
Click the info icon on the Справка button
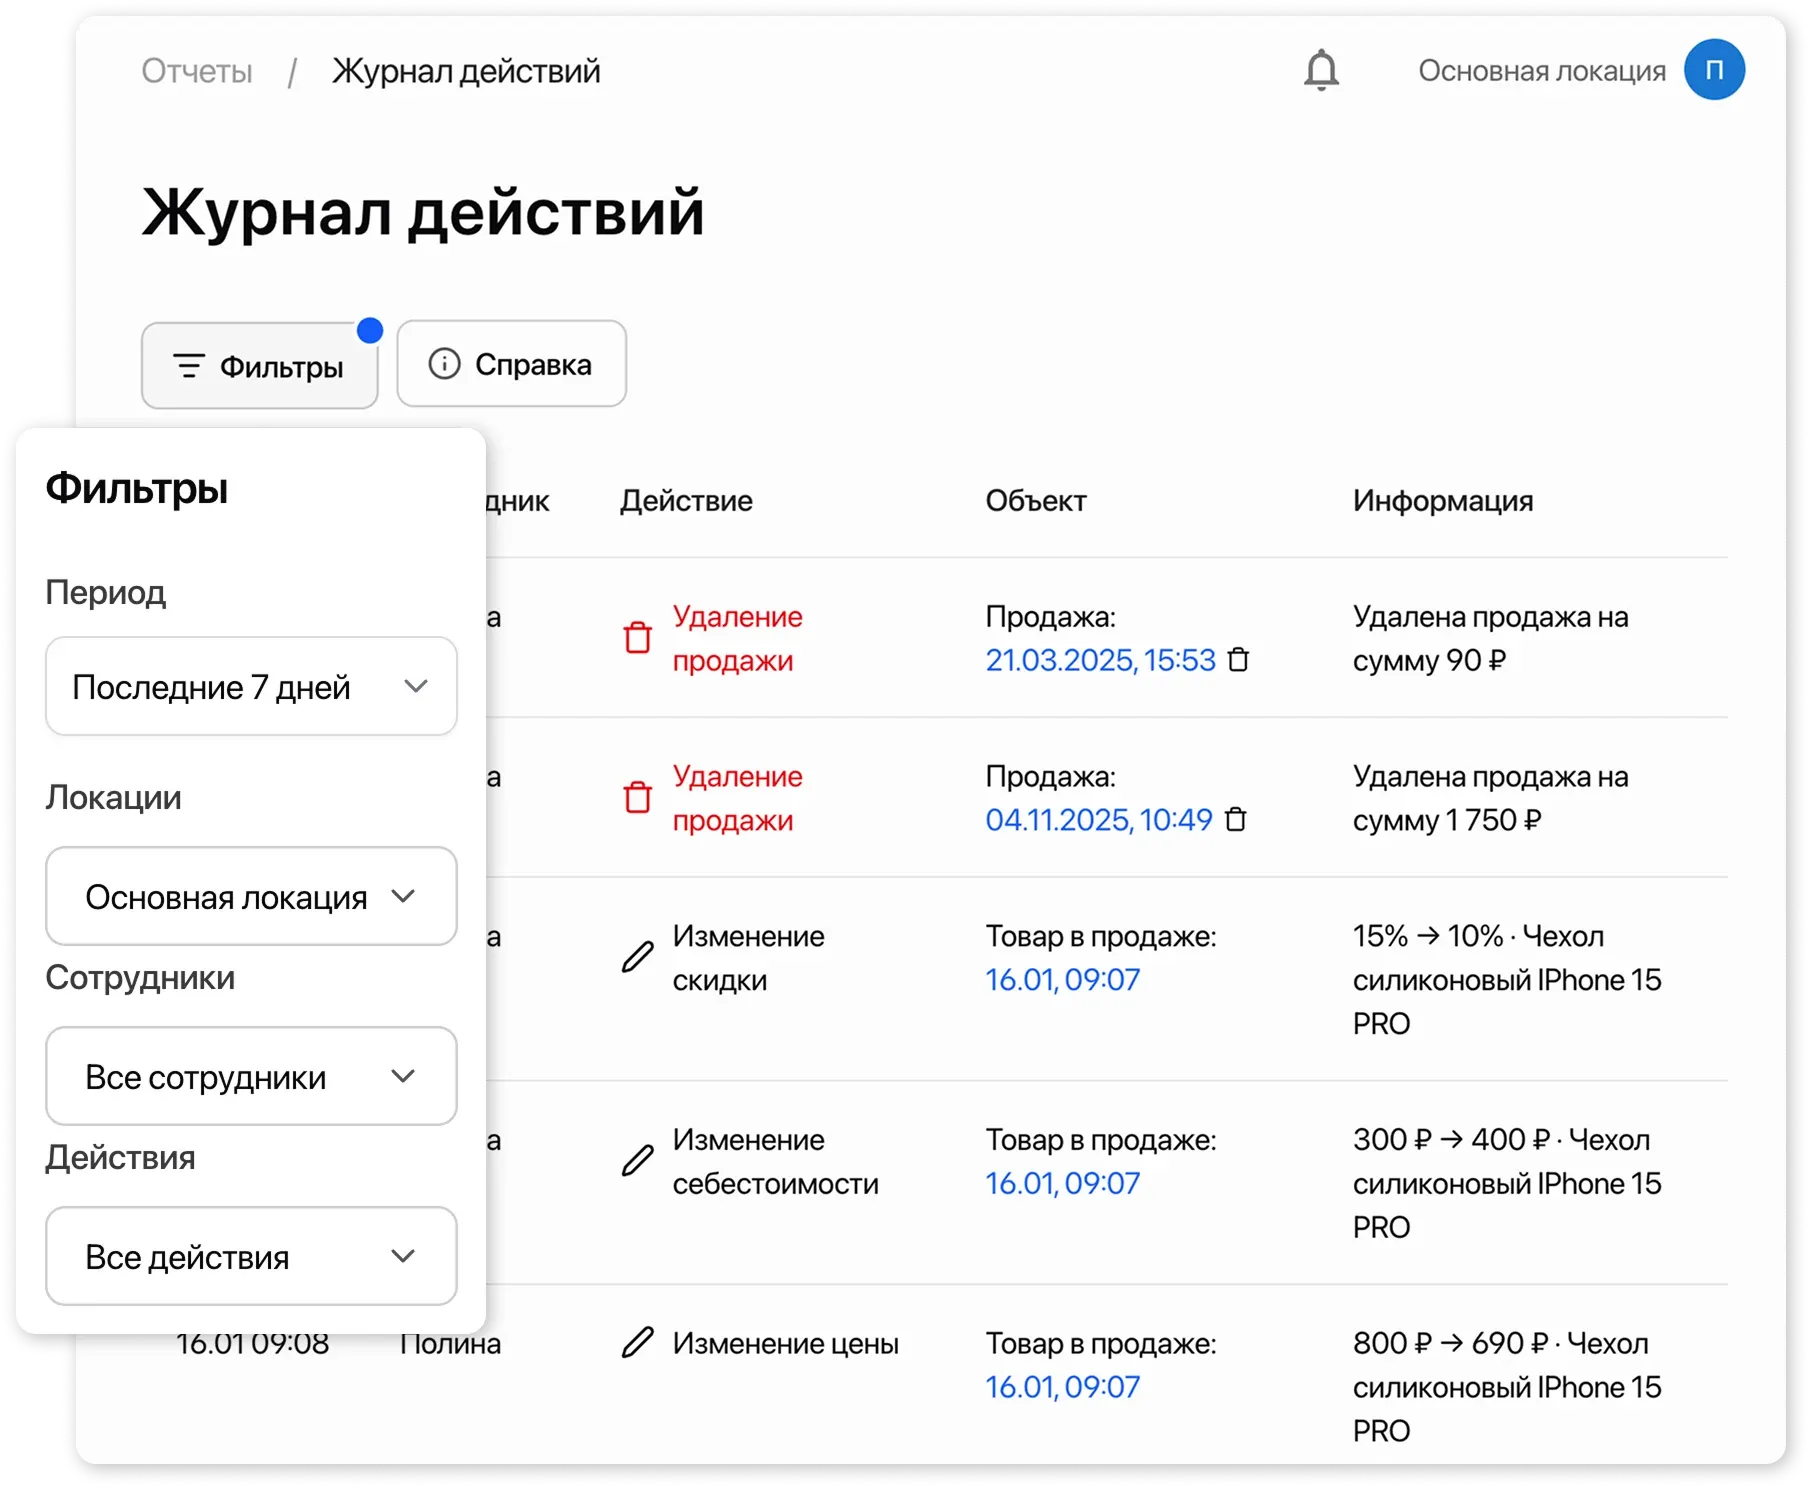(445, 363)
